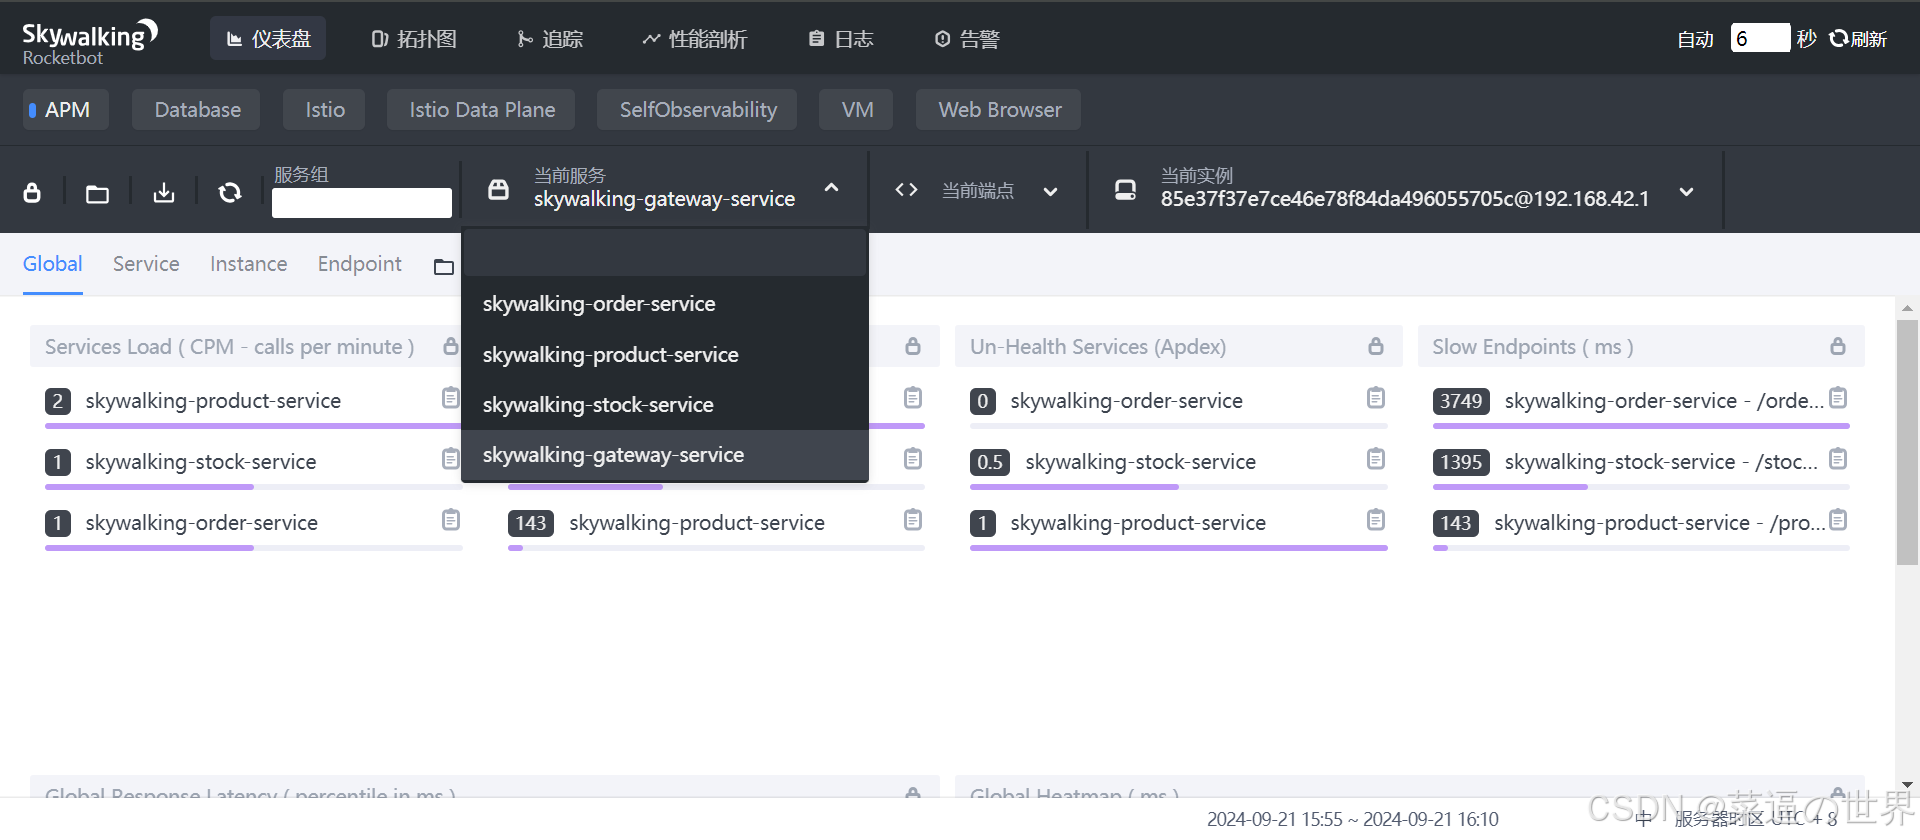
Task: Copy skywalking-product-service name in Services Load
Action: [x=450, y=399]
